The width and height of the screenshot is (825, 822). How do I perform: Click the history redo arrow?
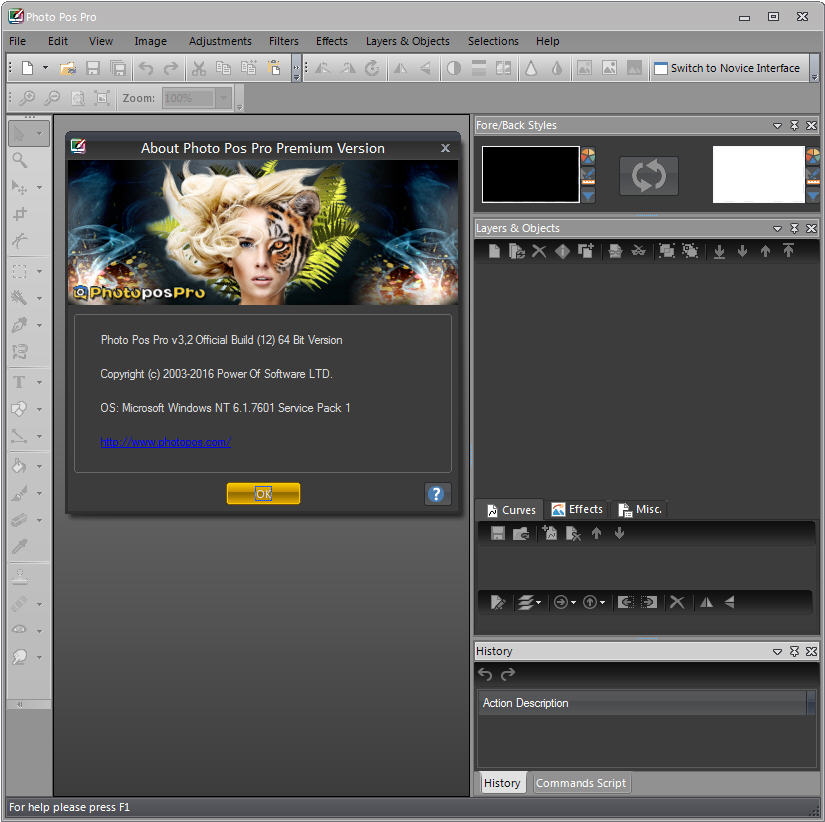coord(508,674)
